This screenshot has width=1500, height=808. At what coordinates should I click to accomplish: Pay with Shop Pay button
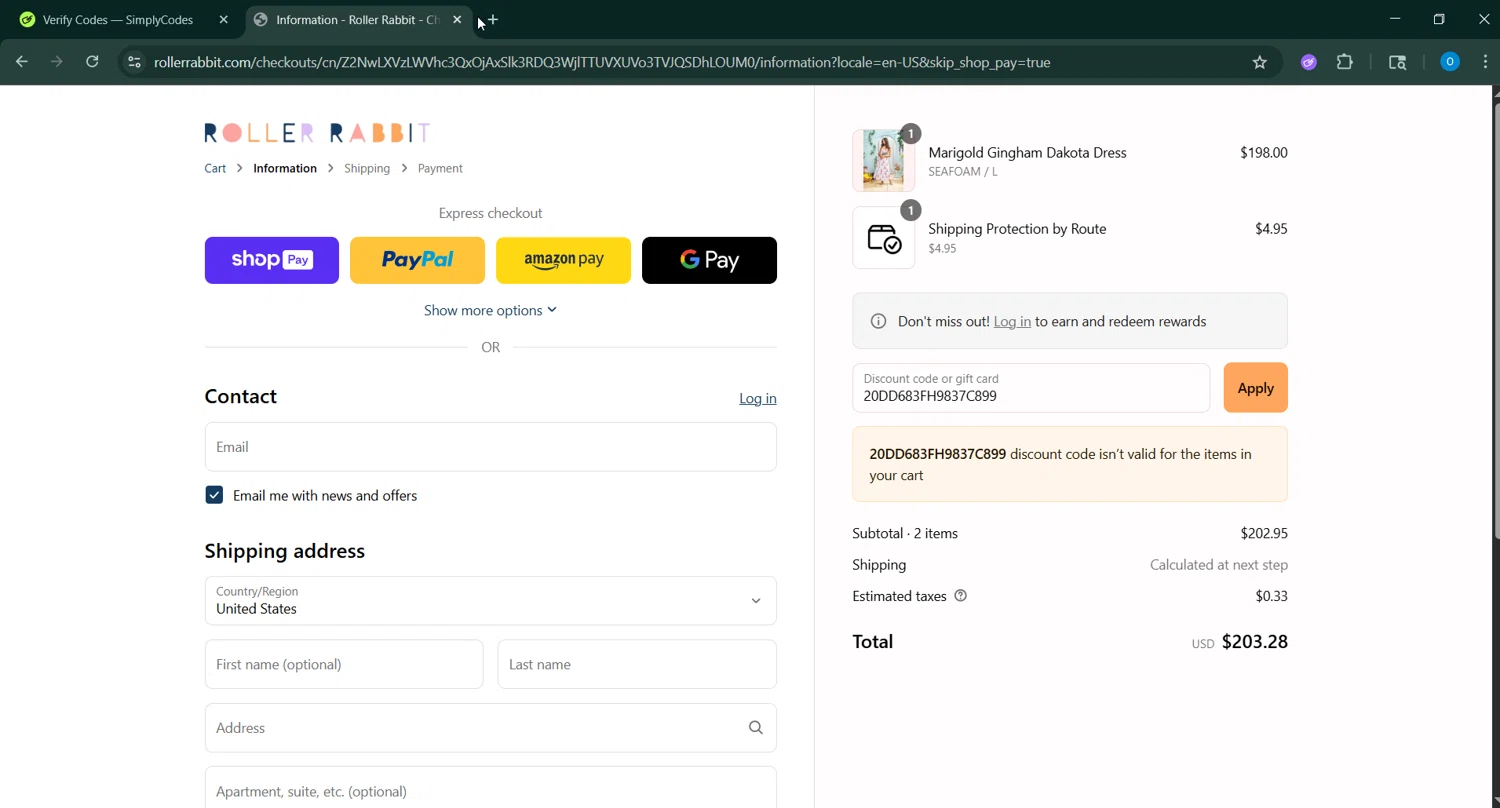[x=272, y=260]
